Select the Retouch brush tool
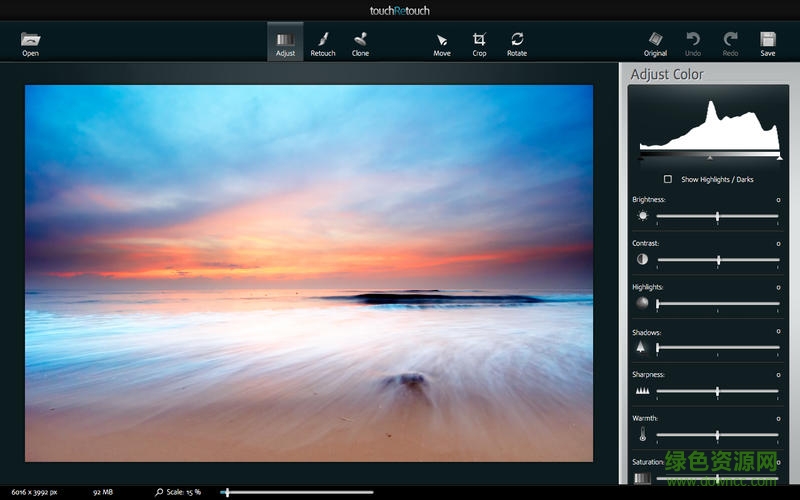Image resolution: width=800 pixels, height=500 pixels. point(323,43)
